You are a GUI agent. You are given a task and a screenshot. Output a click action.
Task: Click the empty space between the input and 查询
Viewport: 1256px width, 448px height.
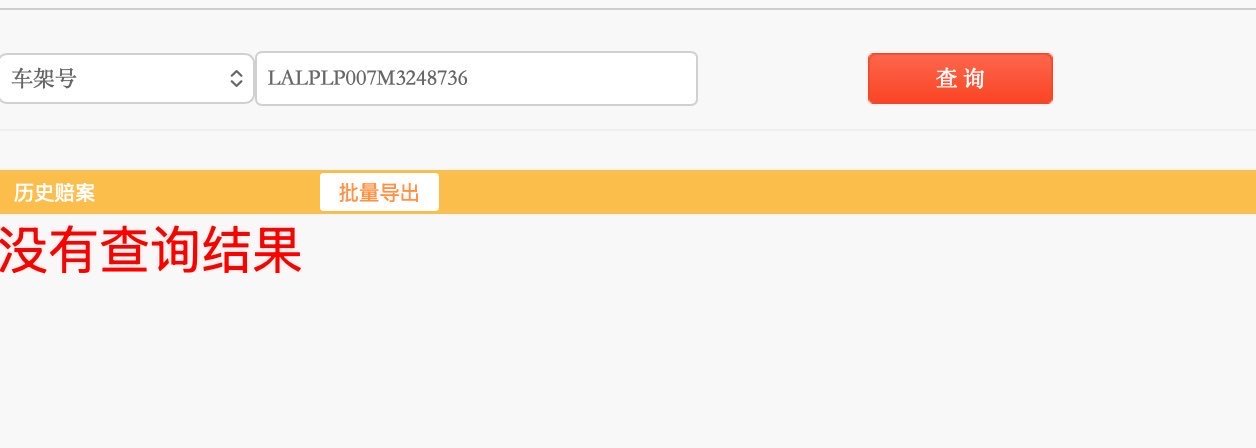click(782, 78)
